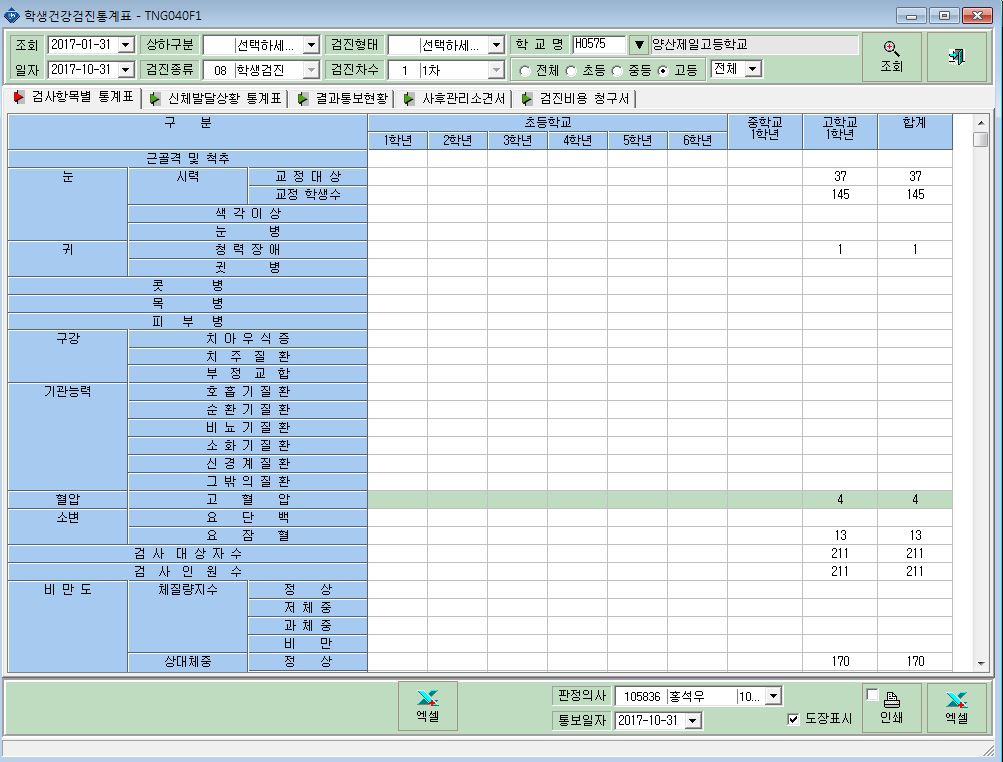Open the 검진비용 청구서 tab
Viewport: 1003px width, 762px height.
pos(576,99)
